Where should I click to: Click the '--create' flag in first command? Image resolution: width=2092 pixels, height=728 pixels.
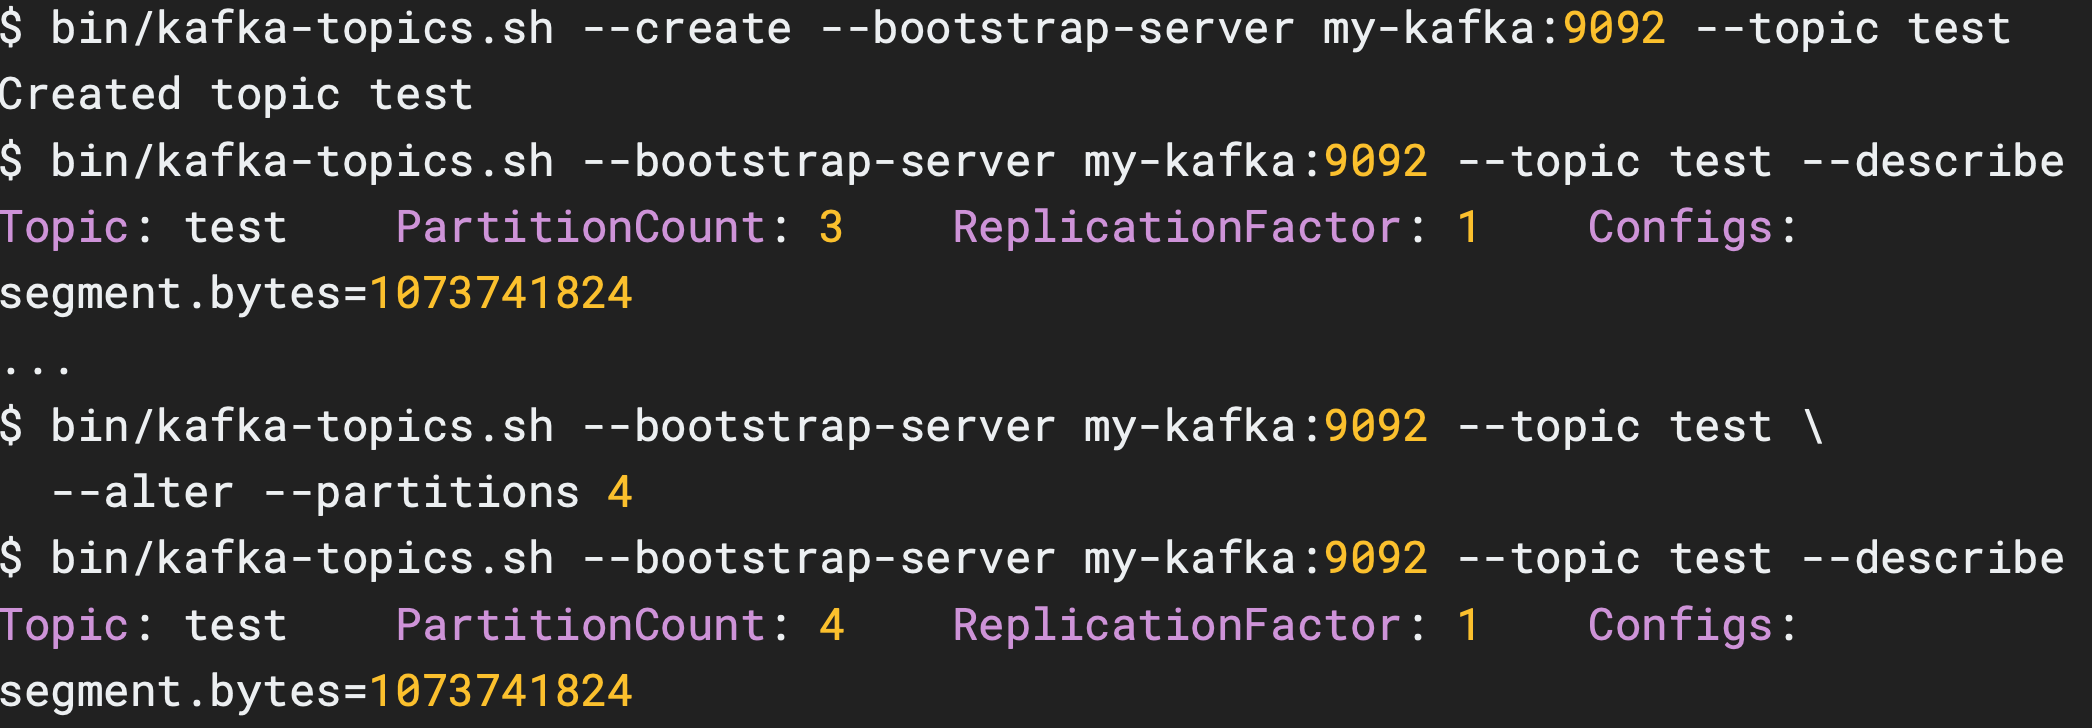tap(686, 28)
